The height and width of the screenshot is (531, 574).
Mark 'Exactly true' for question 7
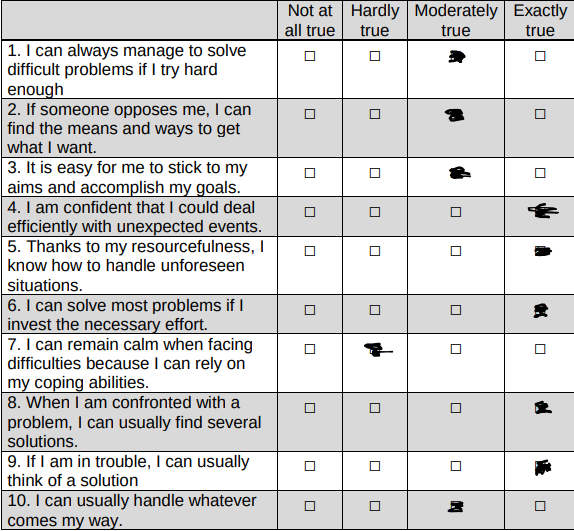pos(540,349)
